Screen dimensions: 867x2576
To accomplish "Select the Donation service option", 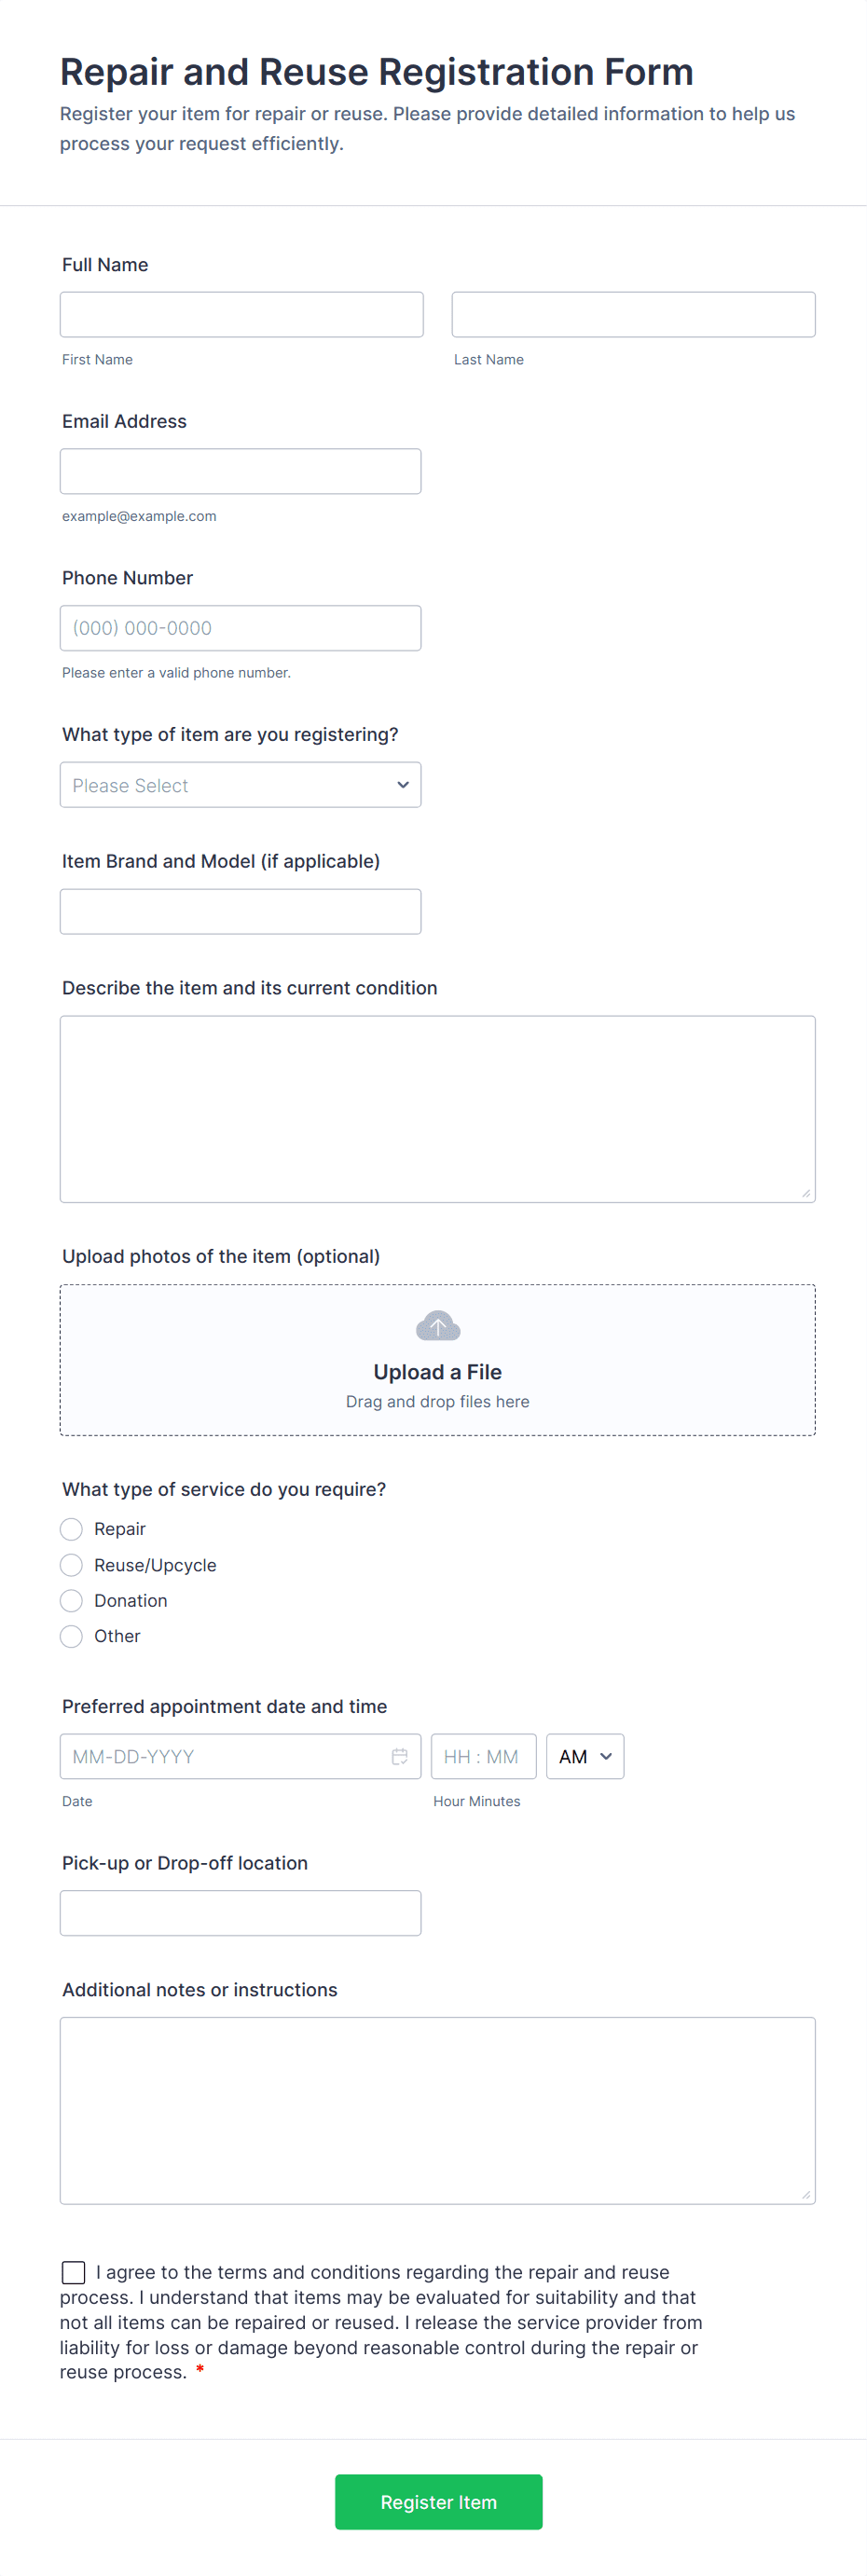I will point(71,1600).
